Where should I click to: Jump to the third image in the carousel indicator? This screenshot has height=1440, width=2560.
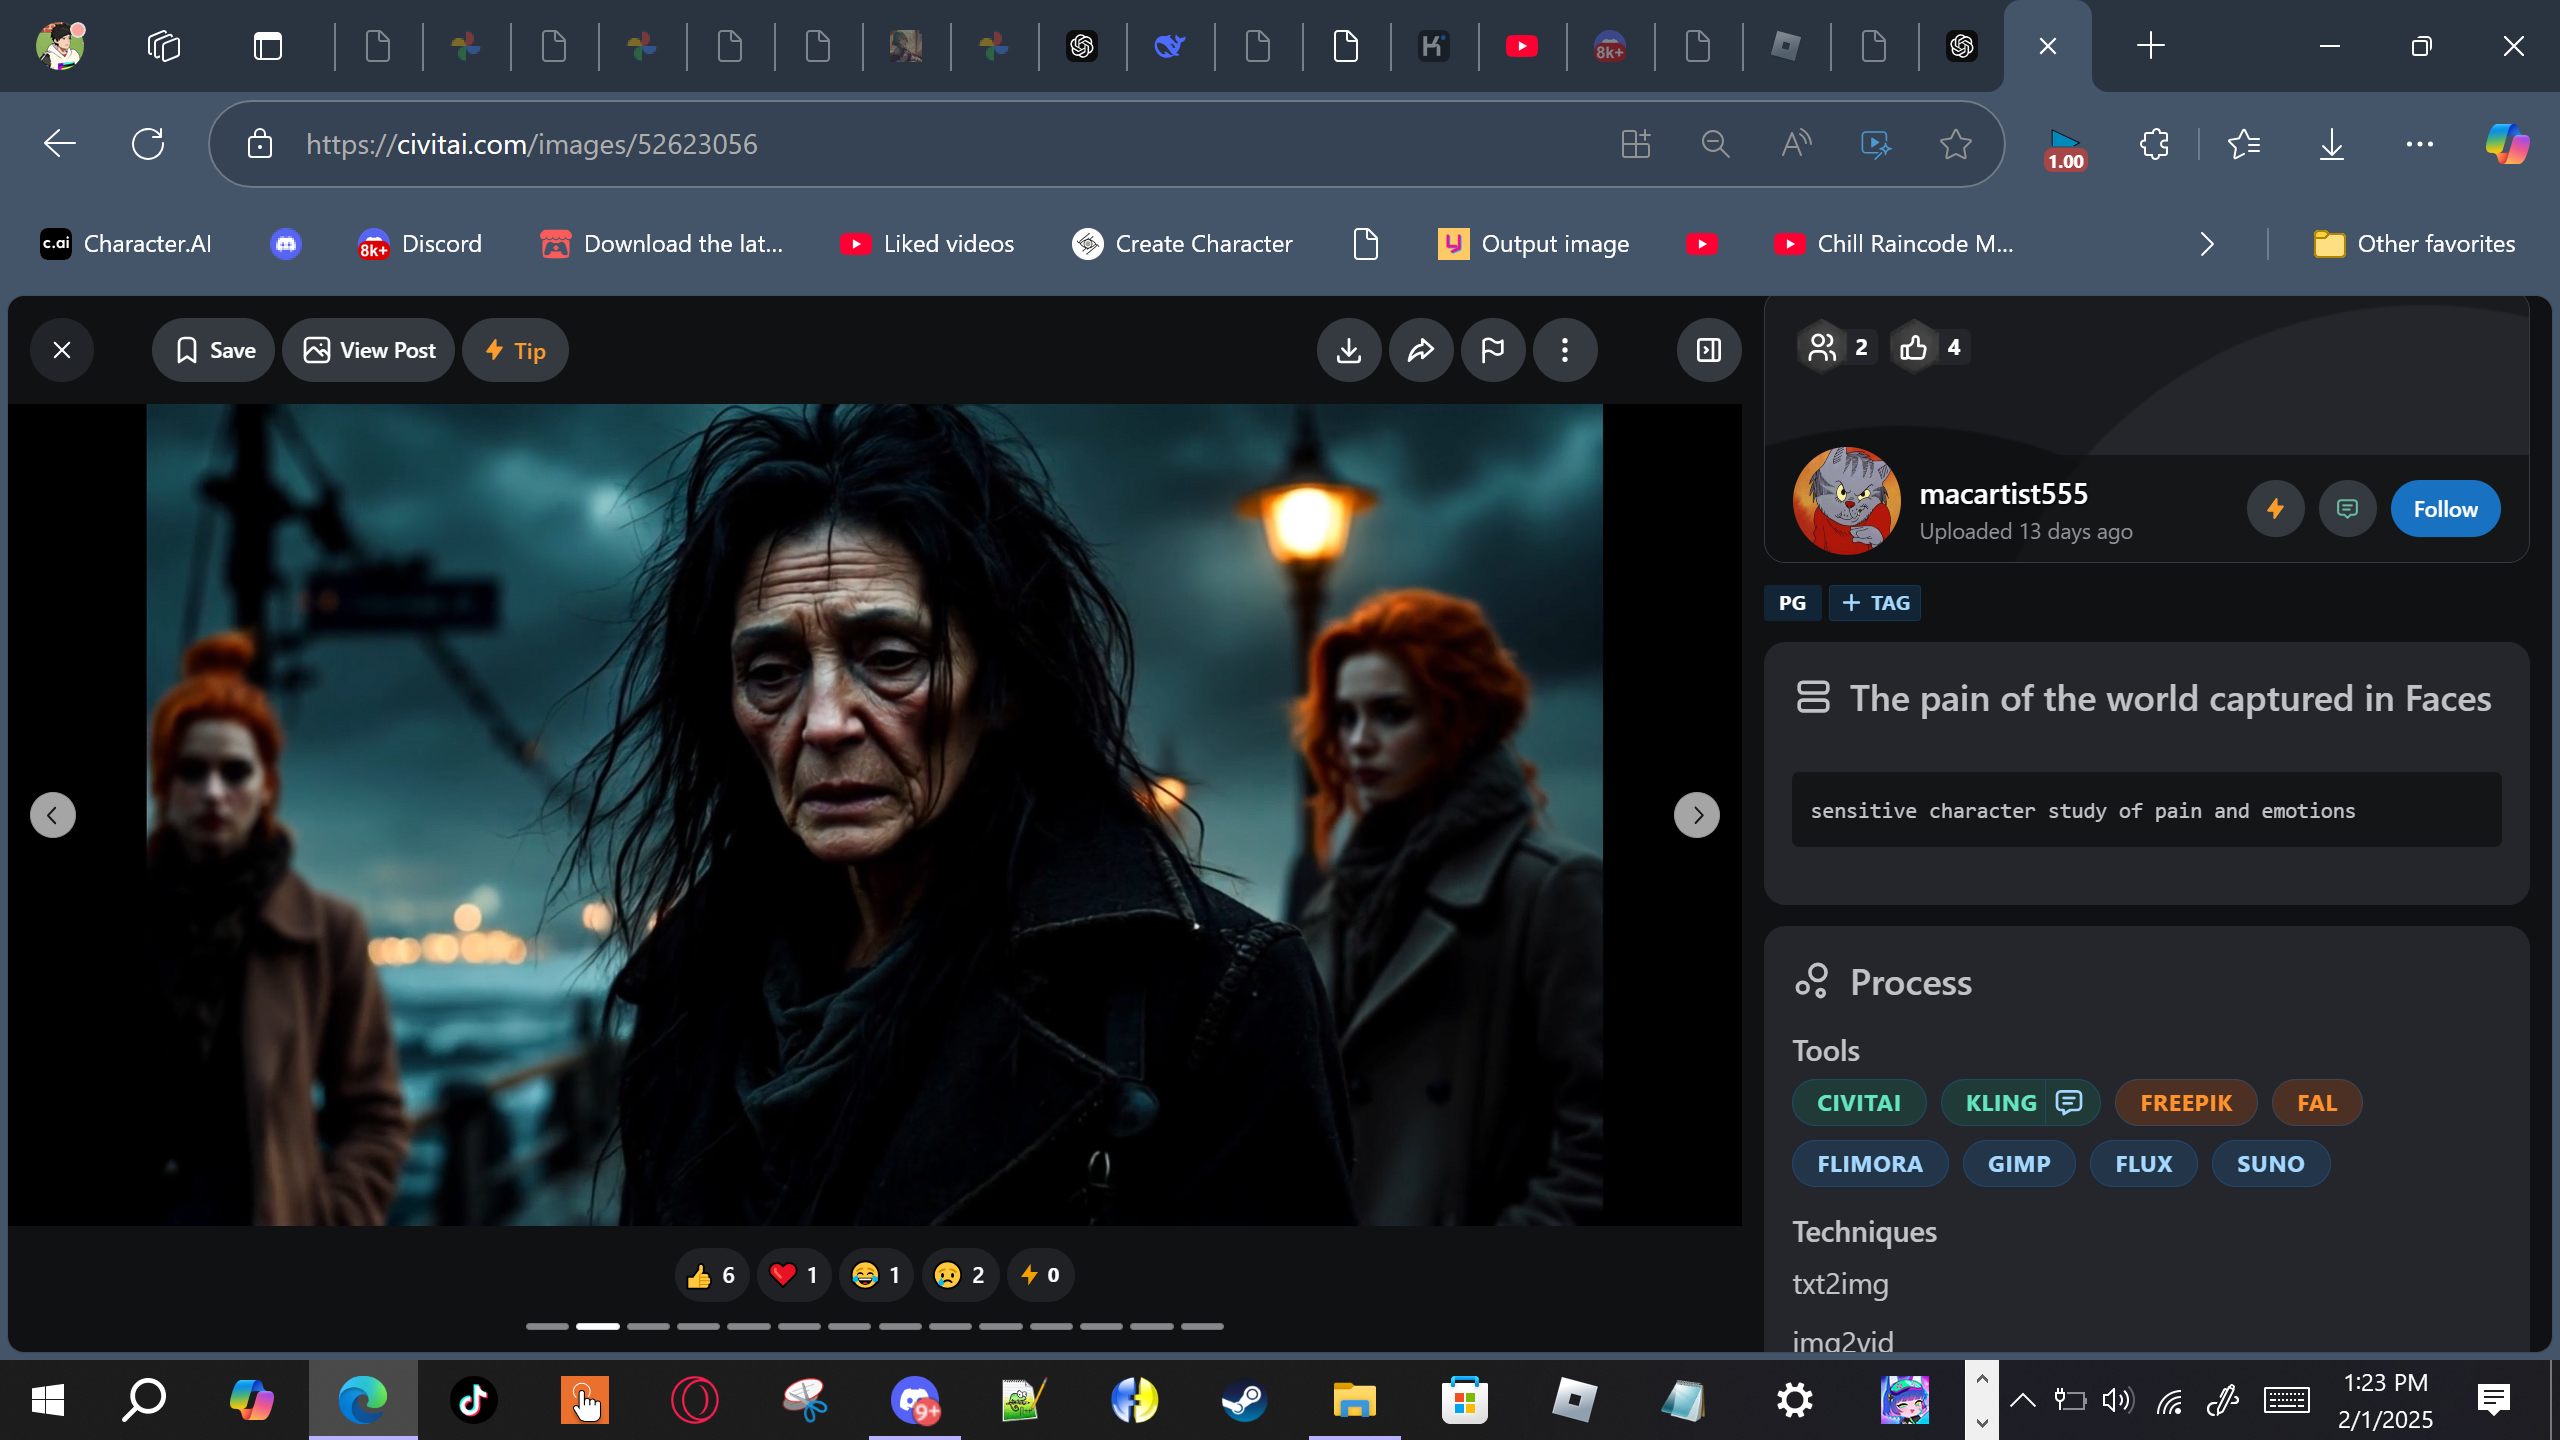click(648, 1326)
